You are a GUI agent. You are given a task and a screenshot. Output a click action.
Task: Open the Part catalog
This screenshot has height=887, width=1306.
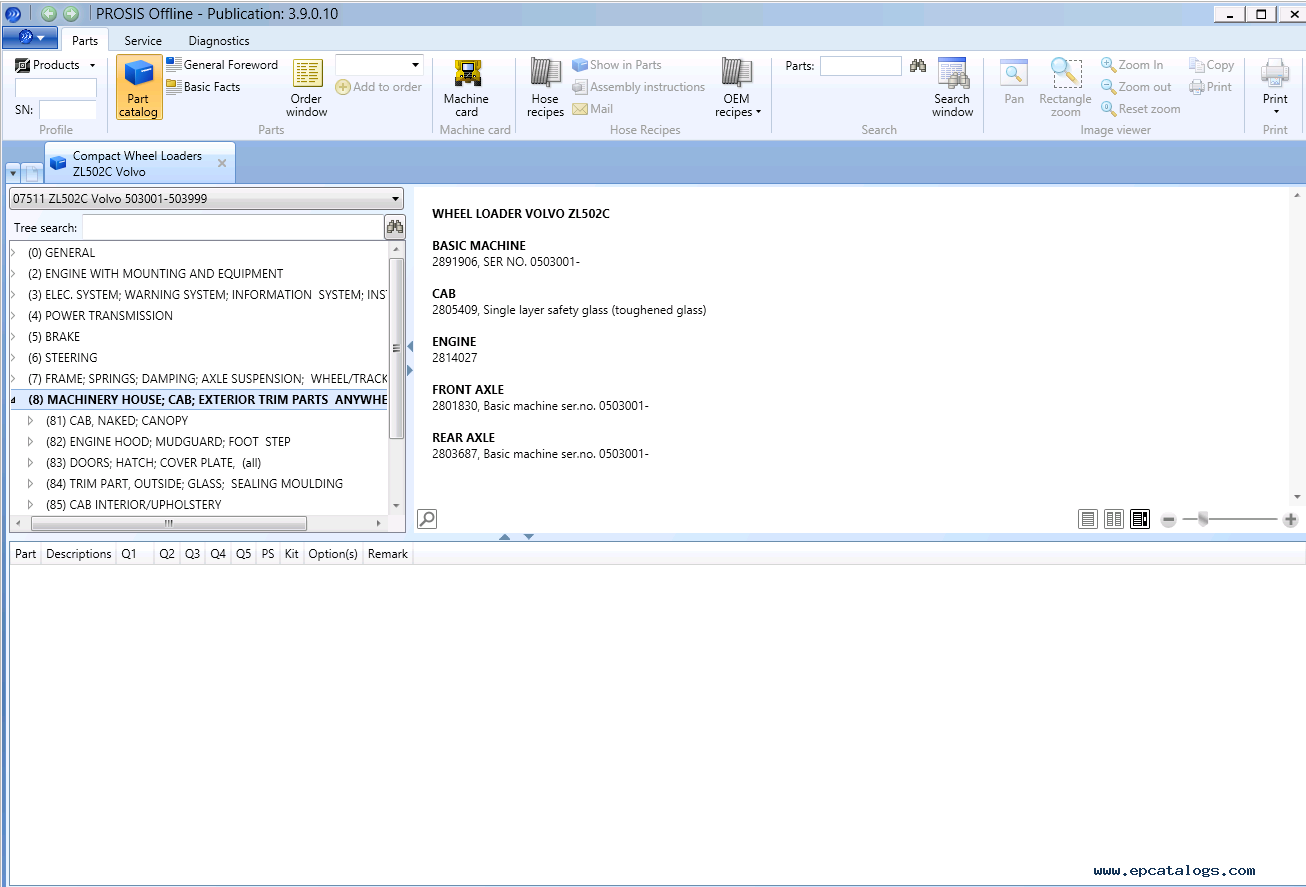(139, 88)
